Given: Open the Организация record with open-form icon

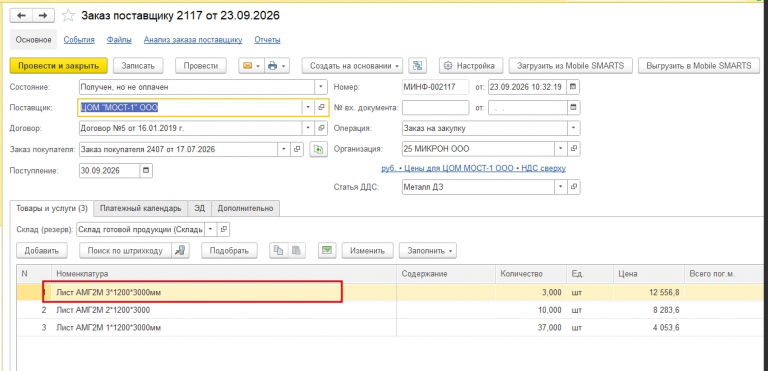Looking at the screenshot, I should coord(574,148).
